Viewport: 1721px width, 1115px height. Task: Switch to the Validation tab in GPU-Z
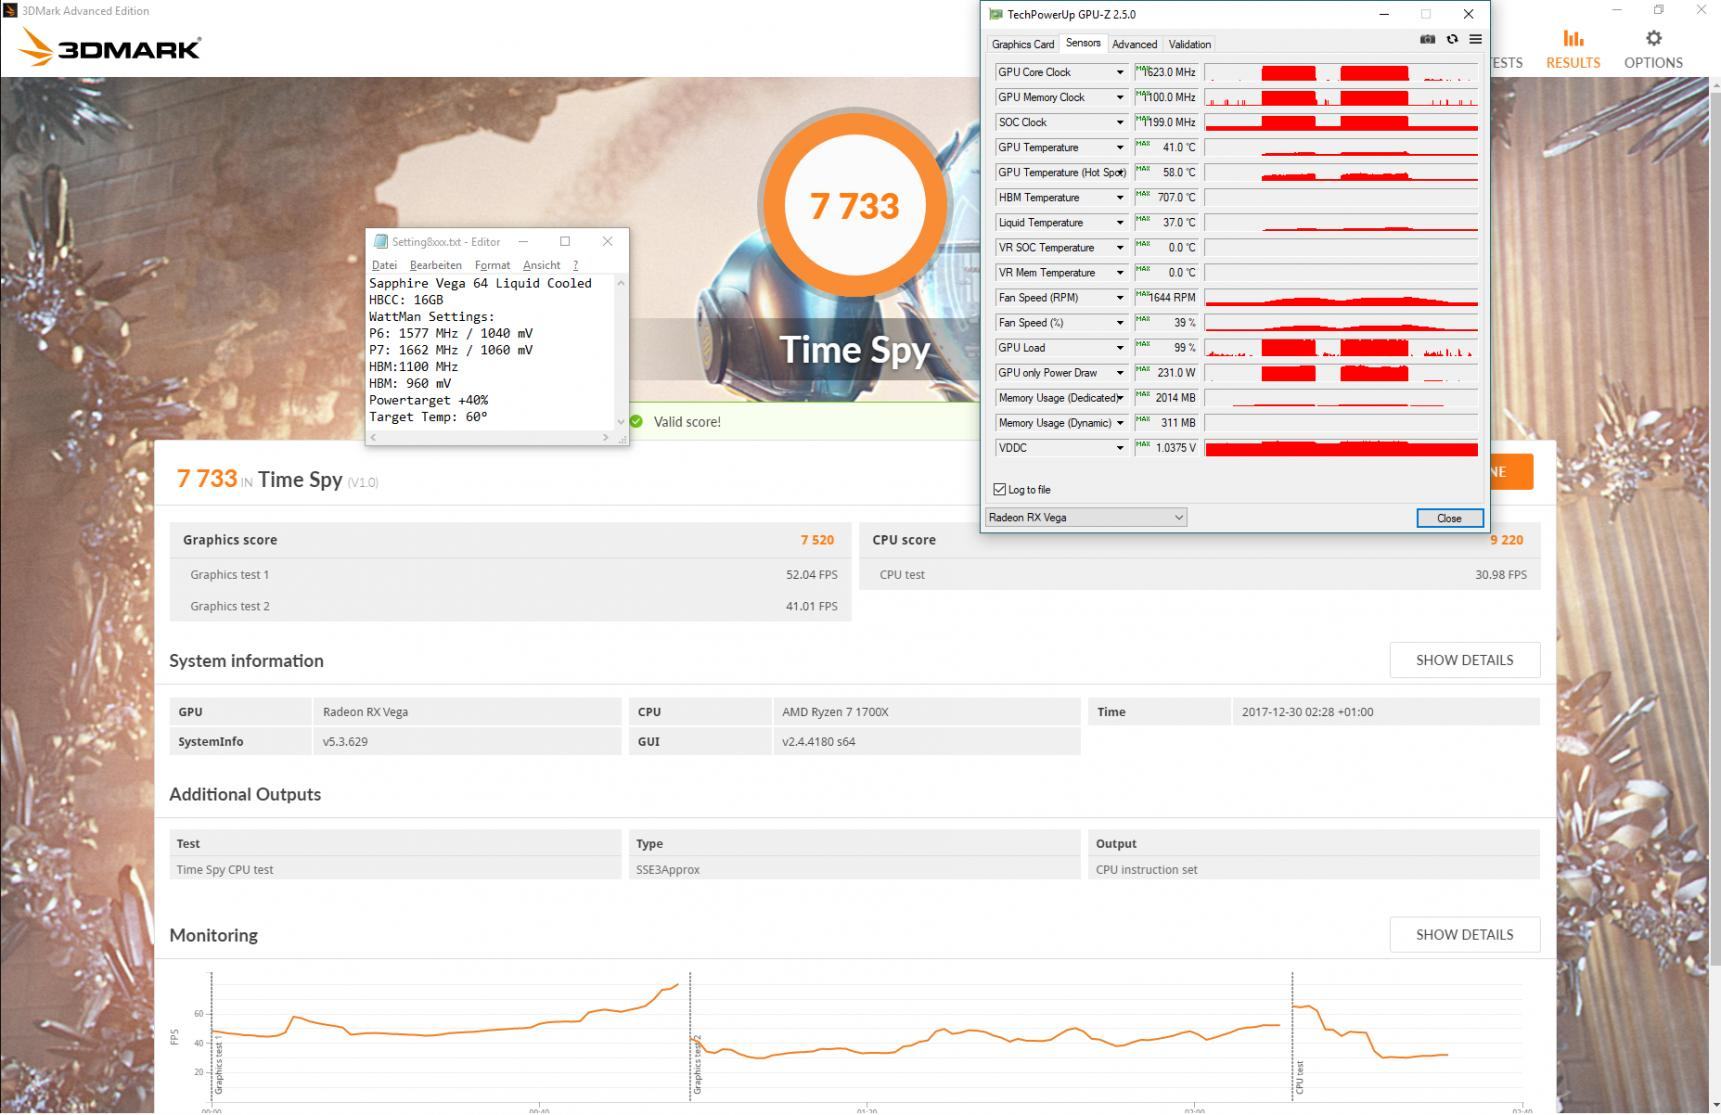pyautogui.click(x=1189, y=44)
